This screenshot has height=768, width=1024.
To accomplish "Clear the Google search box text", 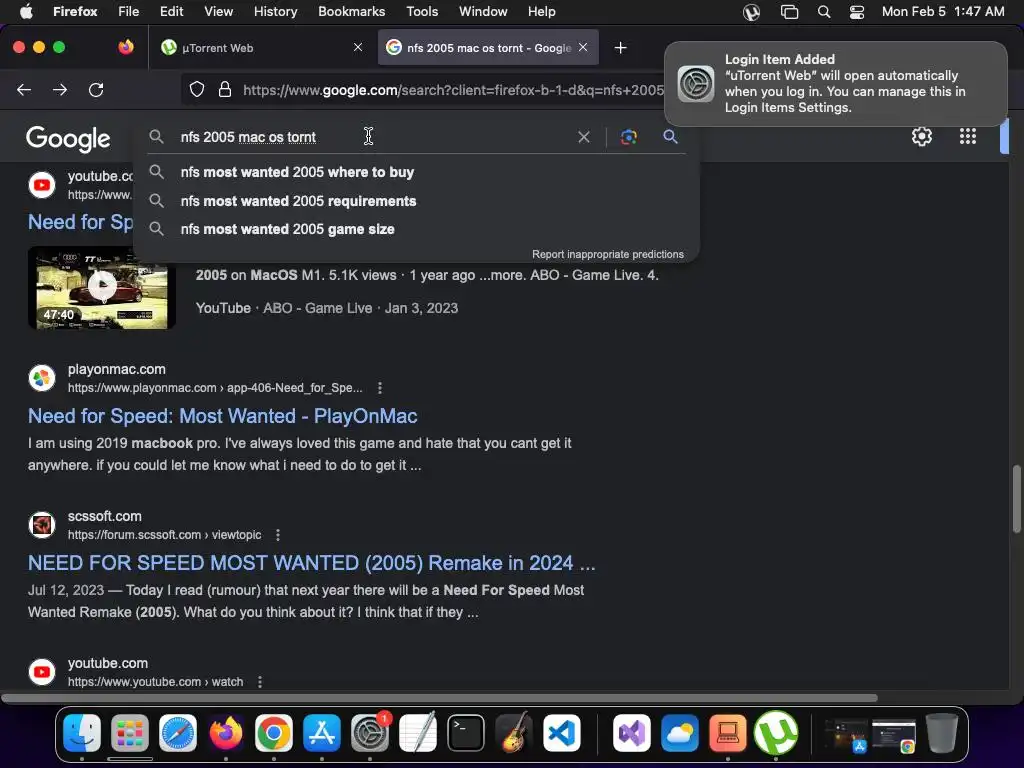I will [584, 136].
